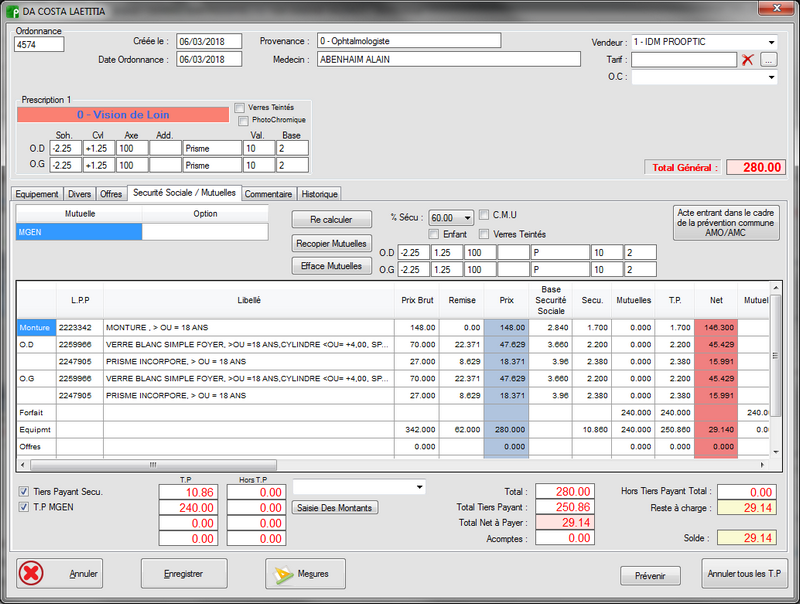Open the % Sécu rate dropdown
The width and height of the screenshot is (800, 604).
tap(467, 218)
